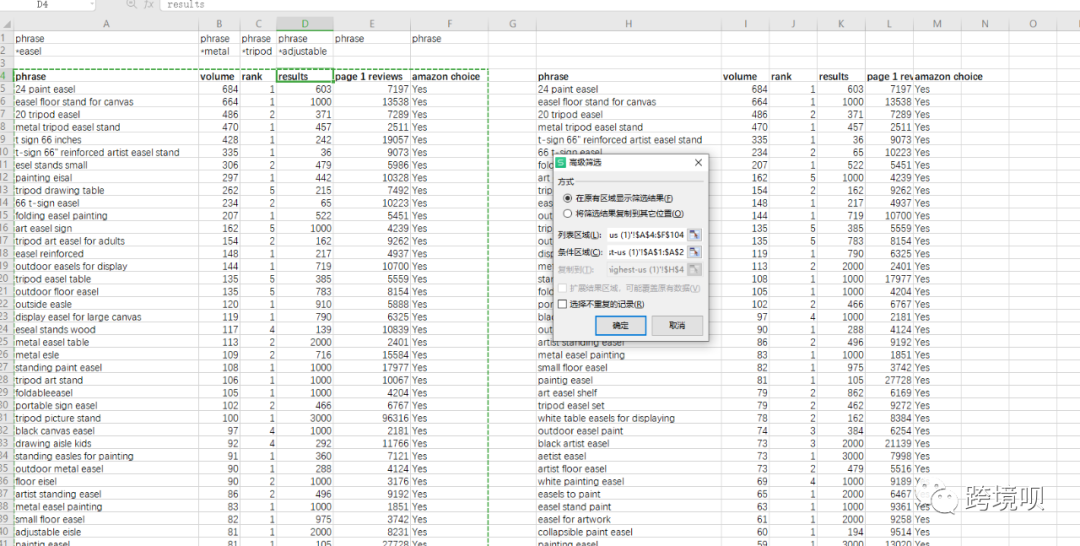The image size is (1080, 546).
Task: Click range picker icon for 条件区域
Action: coord(695,252)
